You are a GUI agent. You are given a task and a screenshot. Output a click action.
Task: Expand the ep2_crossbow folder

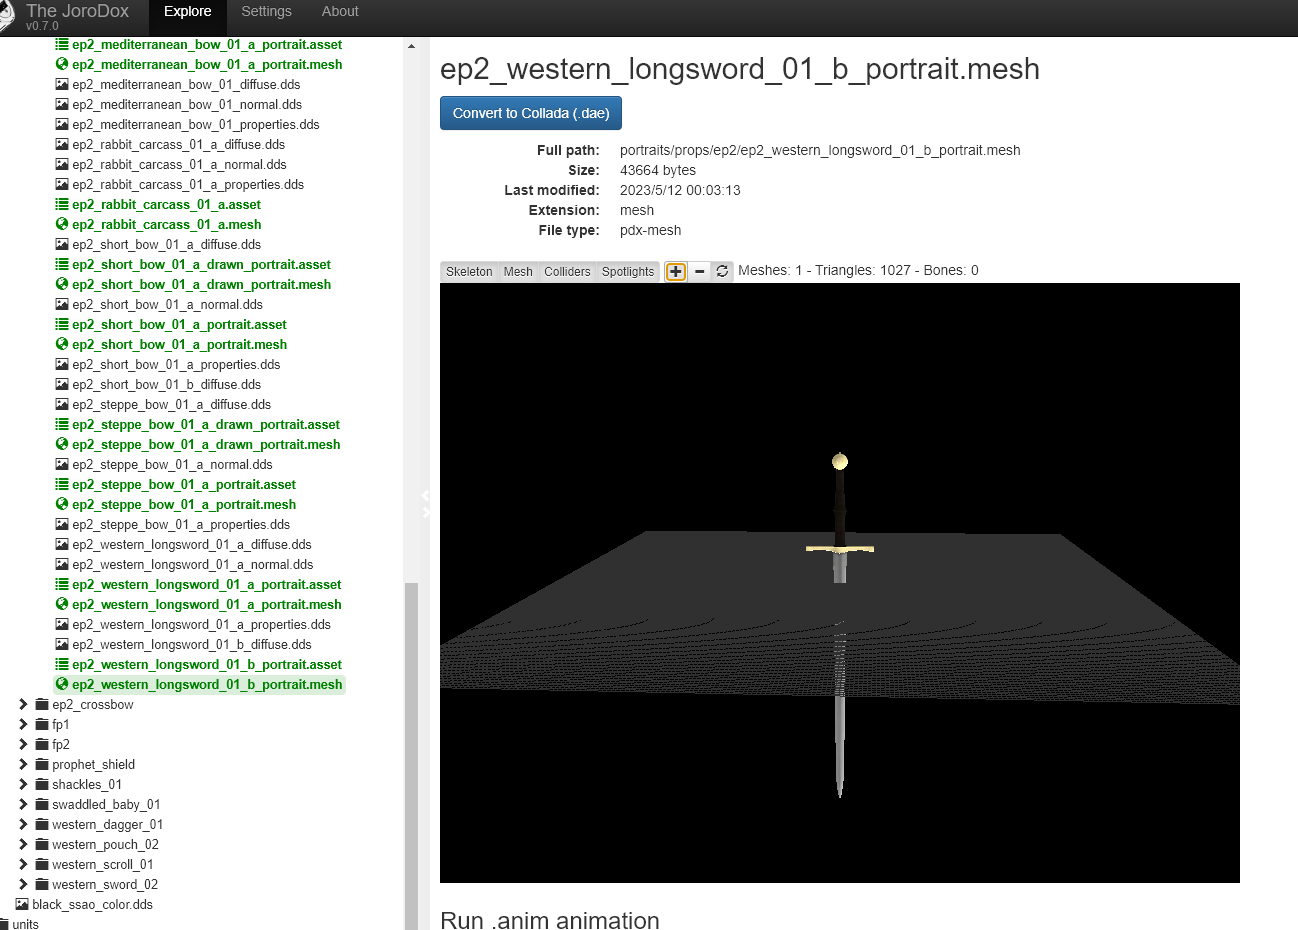click(23, 704)
